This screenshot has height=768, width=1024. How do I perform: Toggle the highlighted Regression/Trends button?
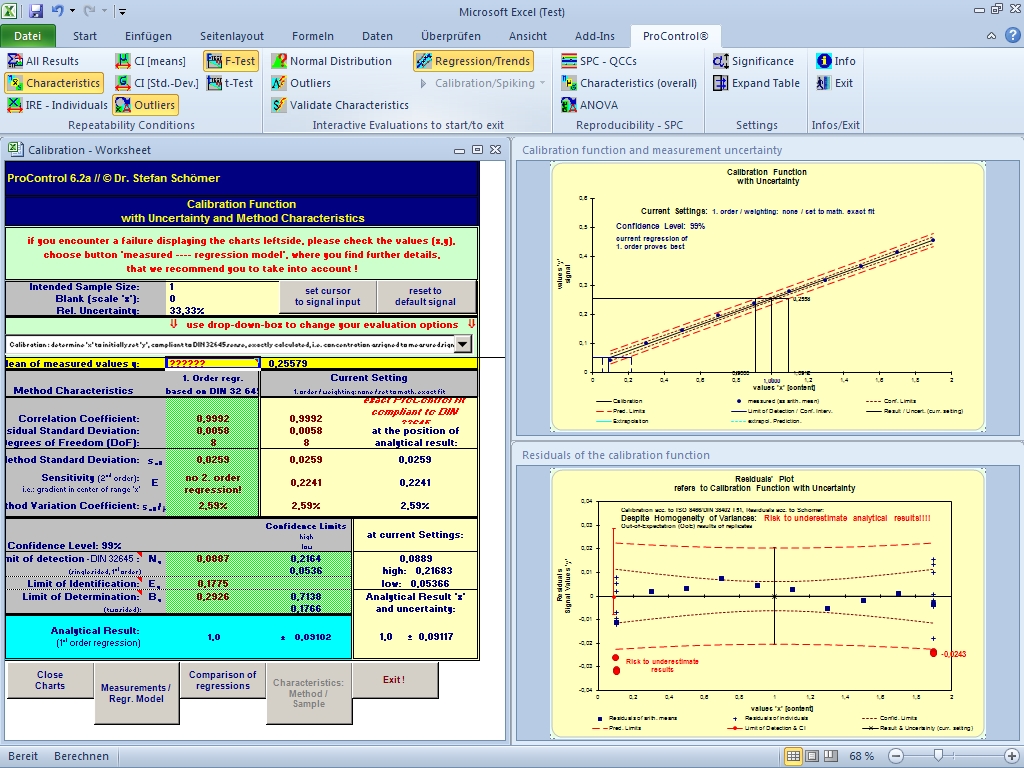473,61
